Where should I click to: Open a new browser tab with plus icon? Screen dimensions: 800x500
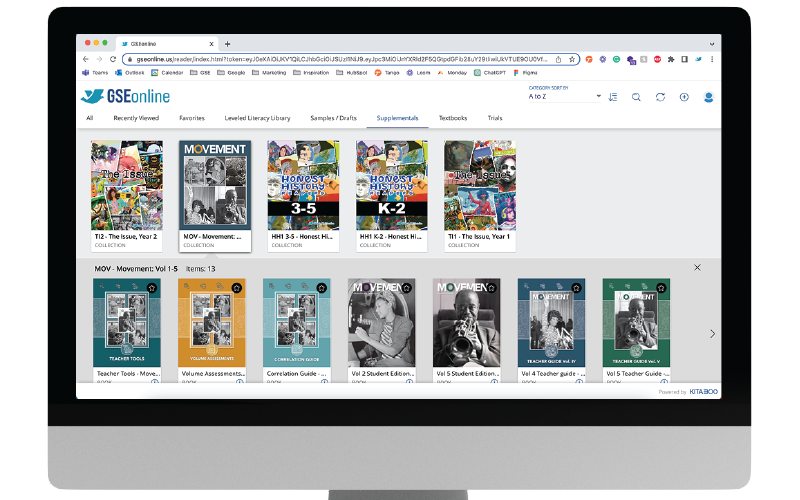pyautogui.click(x=228, y=44)
